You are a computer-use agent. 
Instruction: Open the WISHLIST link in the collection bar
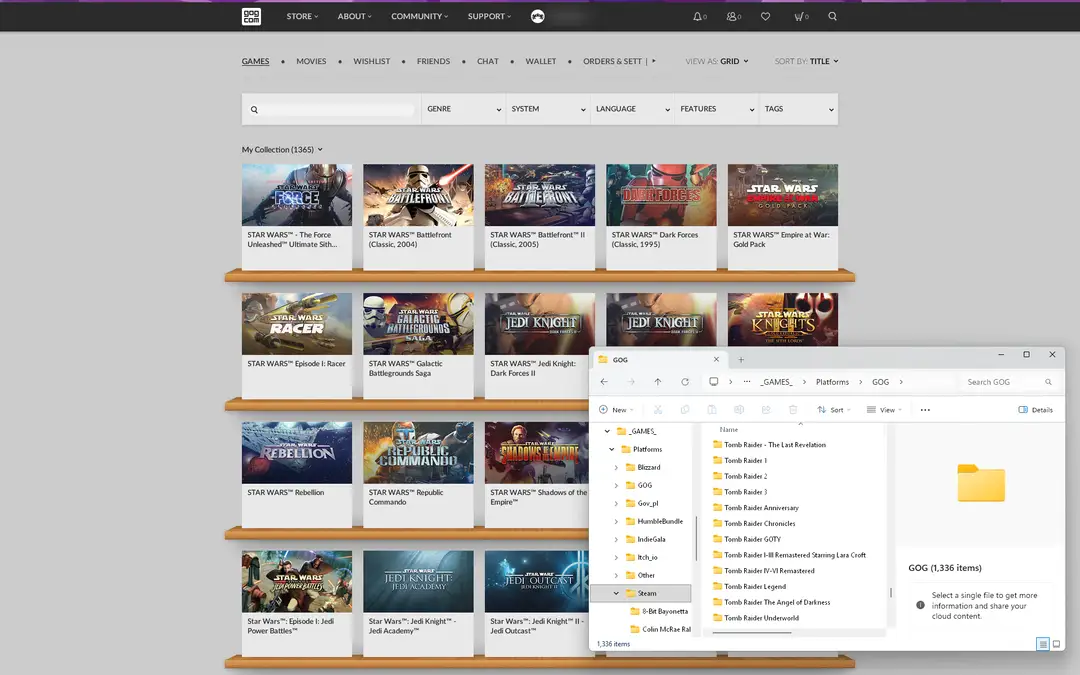pyautogui.click(x=371, y=61)
